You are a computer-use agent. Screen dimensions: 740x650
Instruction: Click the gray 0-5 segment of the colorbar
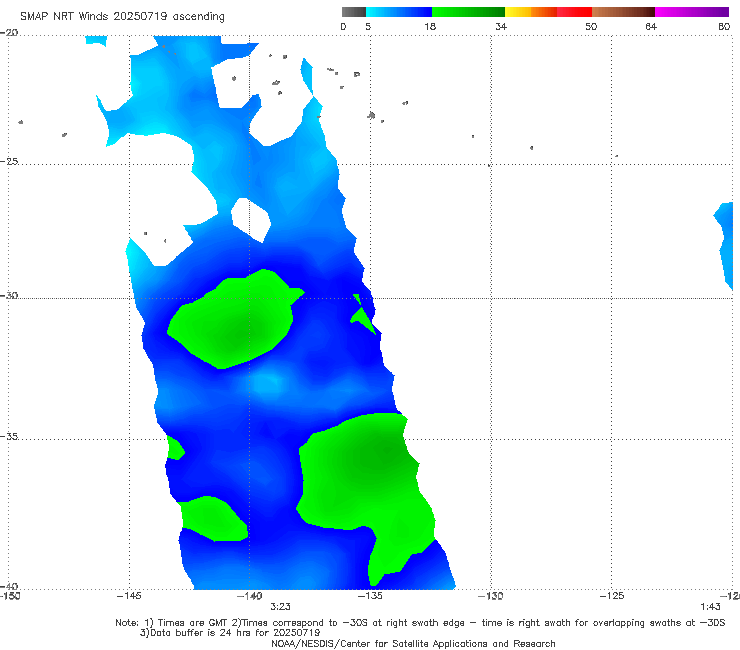click(x=354, y=12)
